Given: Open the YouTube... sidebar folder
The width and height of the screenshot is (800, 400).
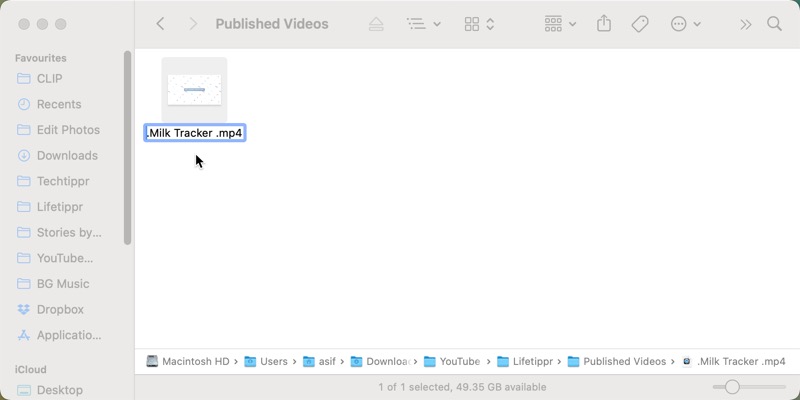Looking at the screenshot, I should coord(55,258).
